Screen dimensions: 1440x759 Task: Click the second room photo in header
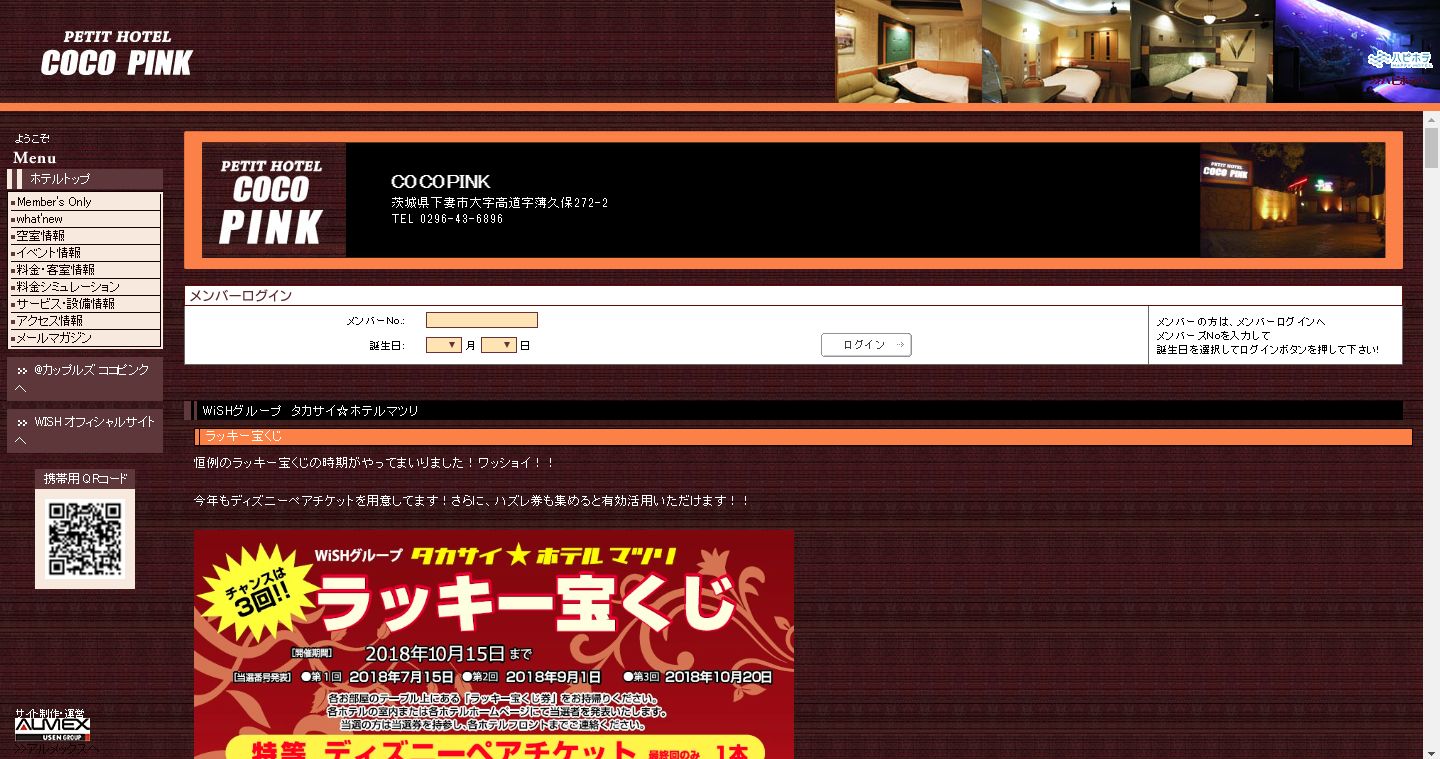pos(1056,51)
